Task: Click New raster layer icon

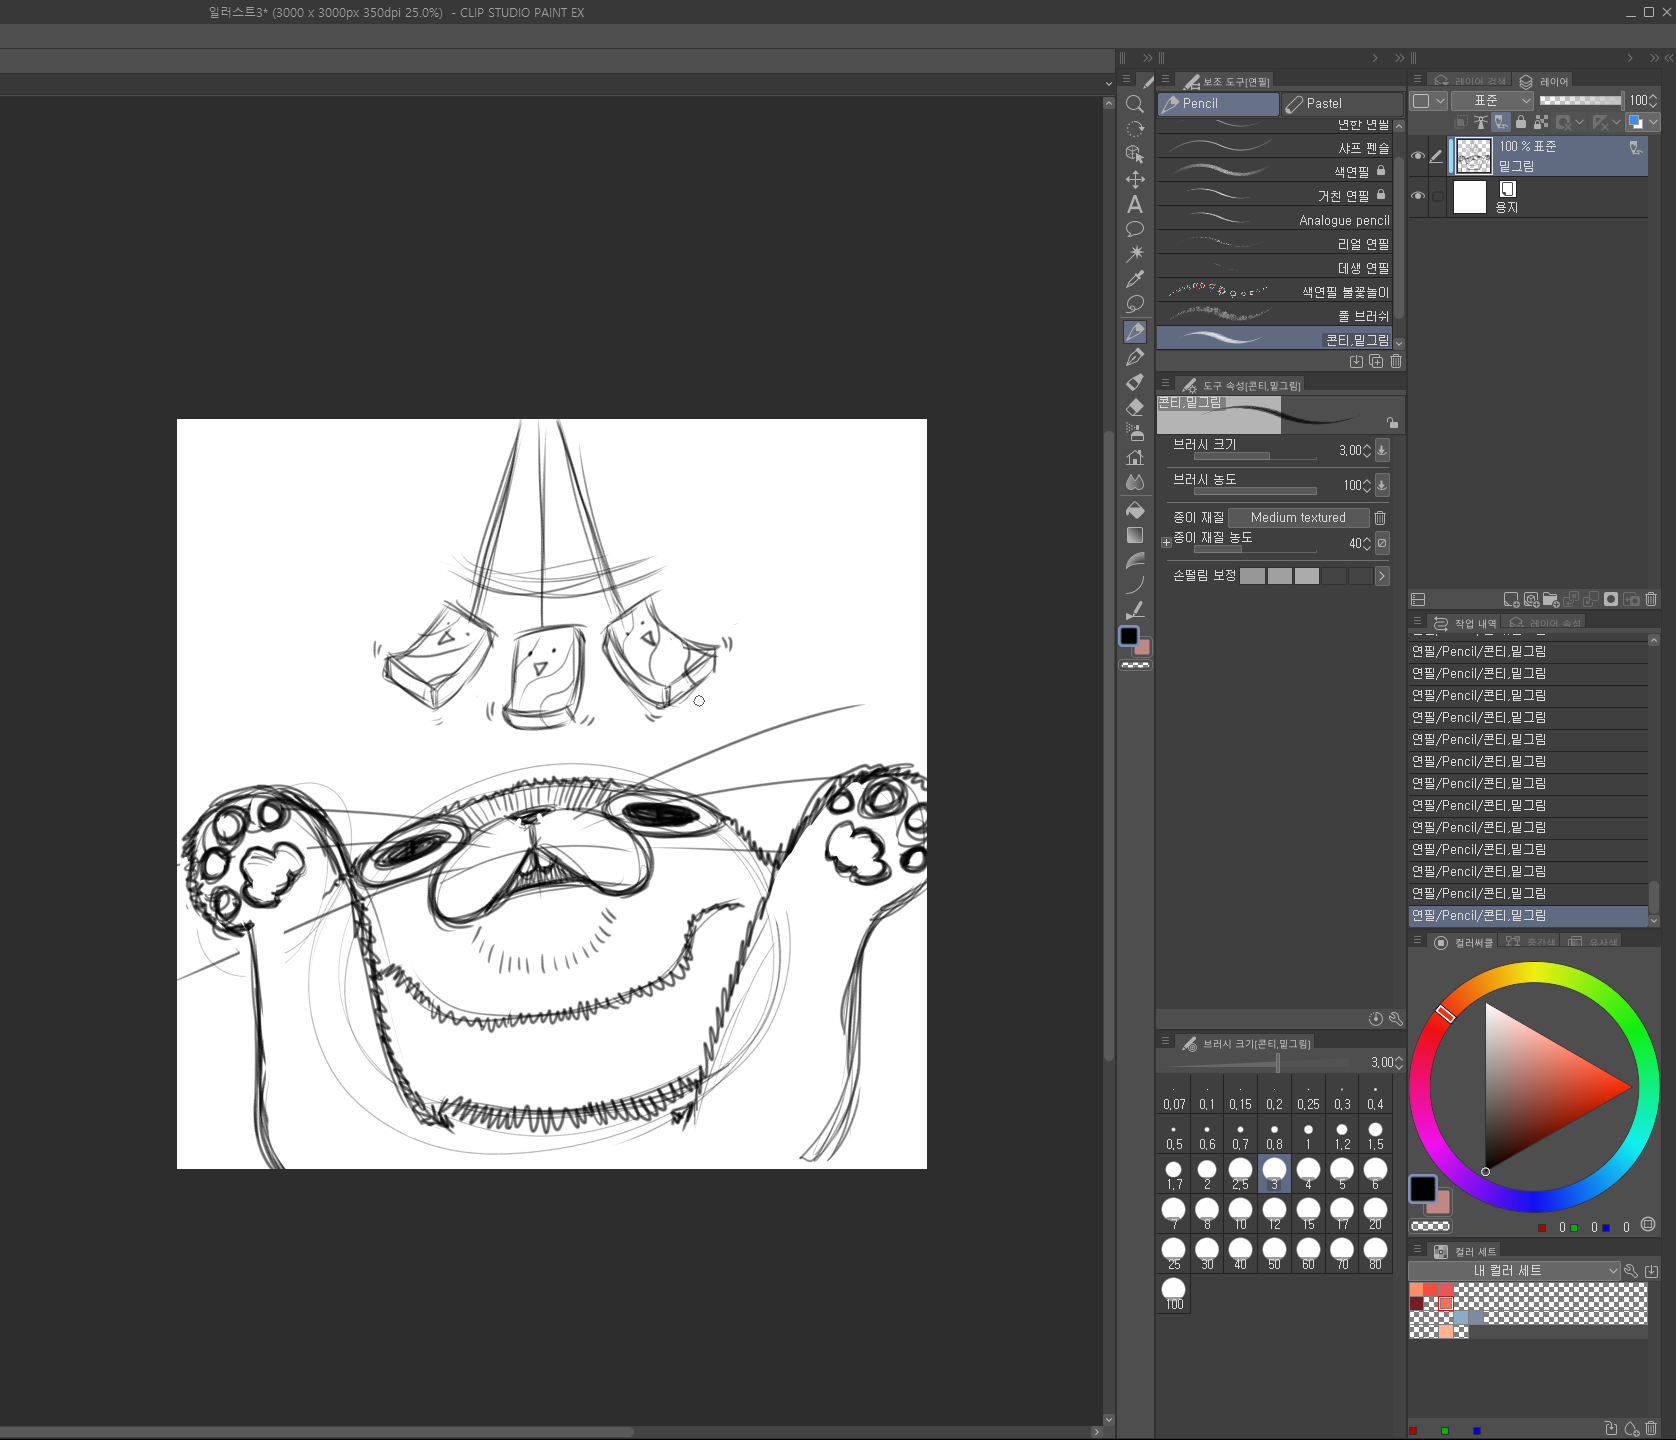Action: point(1511,600)
